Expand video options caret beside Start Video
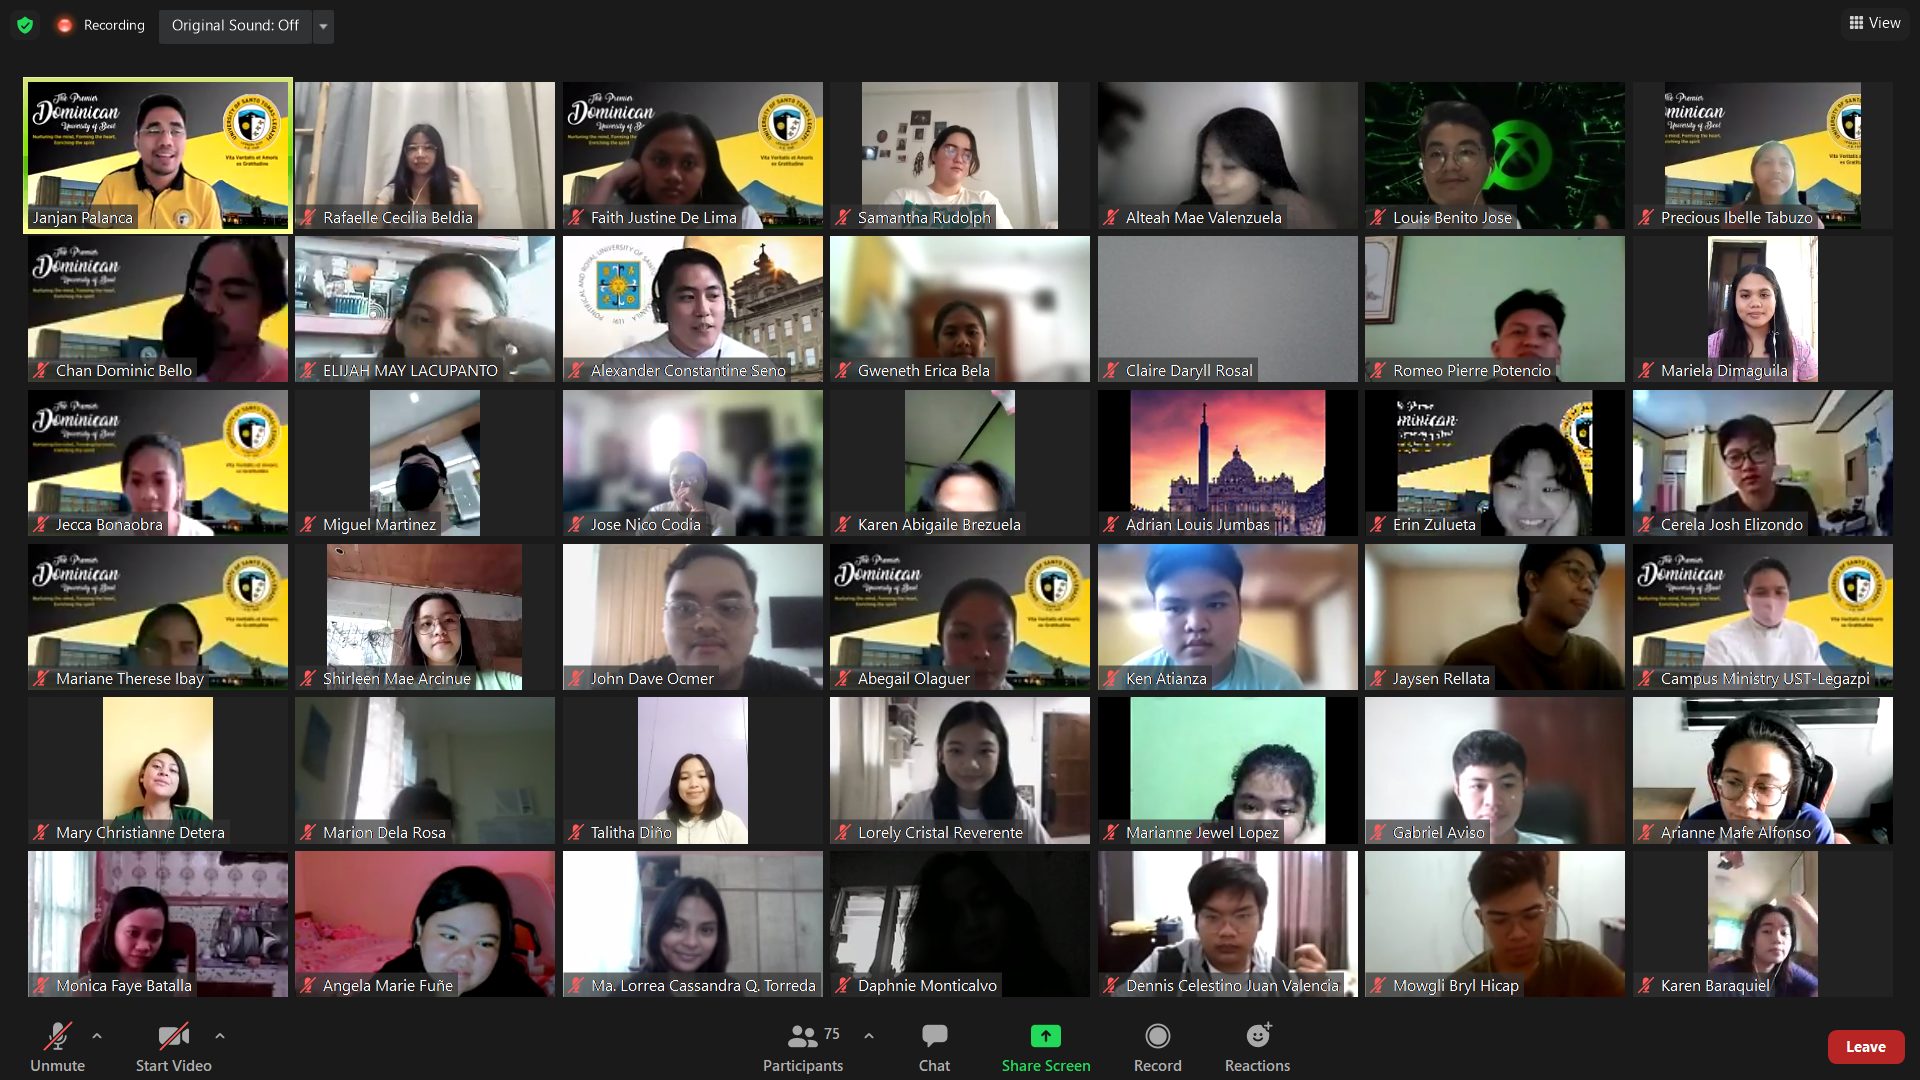Image resolution: width=1920 pixels, height=1080 pixels. [x=220, y=1036]
